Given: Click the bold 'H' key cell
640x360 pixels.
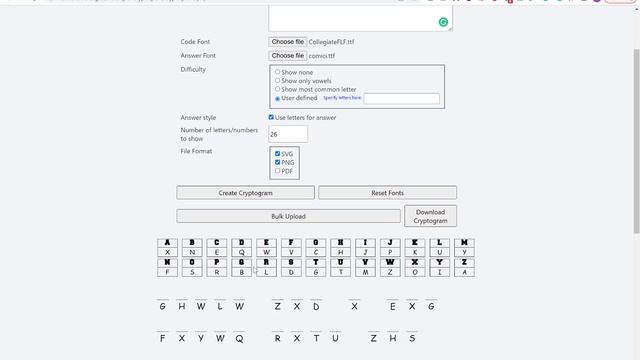Looking at the screenshot, I should coord(340,242).
